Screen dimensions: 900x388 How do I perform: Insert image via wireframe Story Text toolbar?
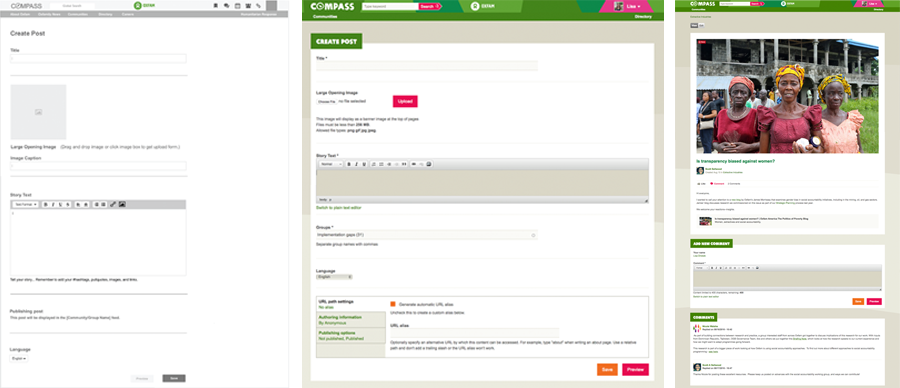122,204
